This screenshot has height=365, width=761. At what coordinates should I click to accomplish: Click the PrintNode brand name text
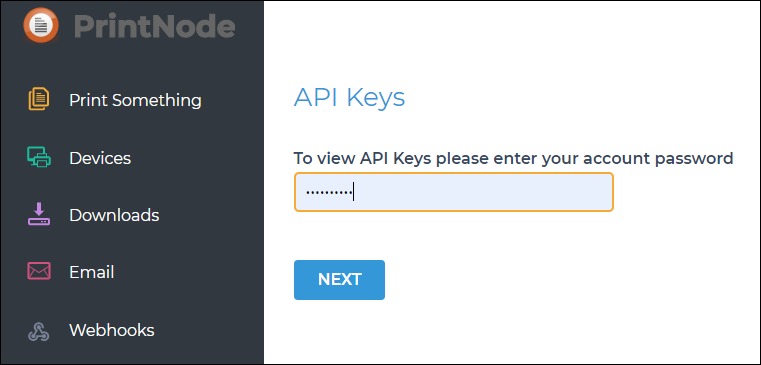coord(154,26)
